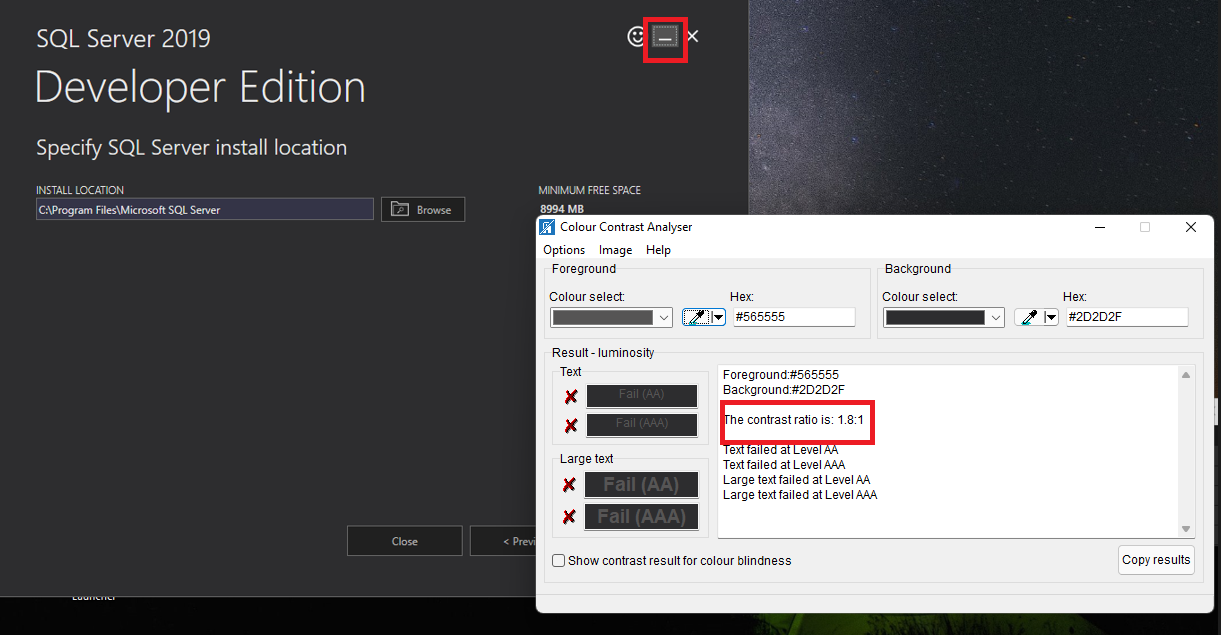Screen dimensions: 1221x635
Task: Click the Large text Fail (AAA) cross mark
Action: pos(570,515)
